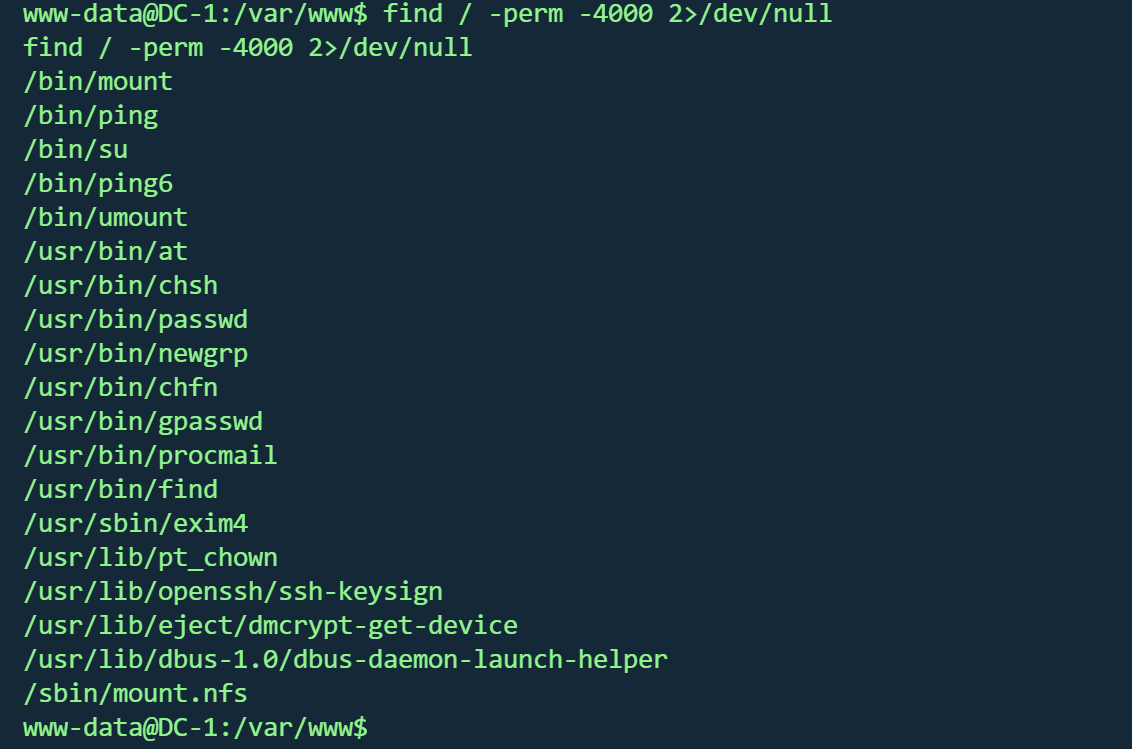Viewport: 1132px width, 749px height.
Task: Click the /usr/bin/chsh path
Action: [x=121, y=285]
